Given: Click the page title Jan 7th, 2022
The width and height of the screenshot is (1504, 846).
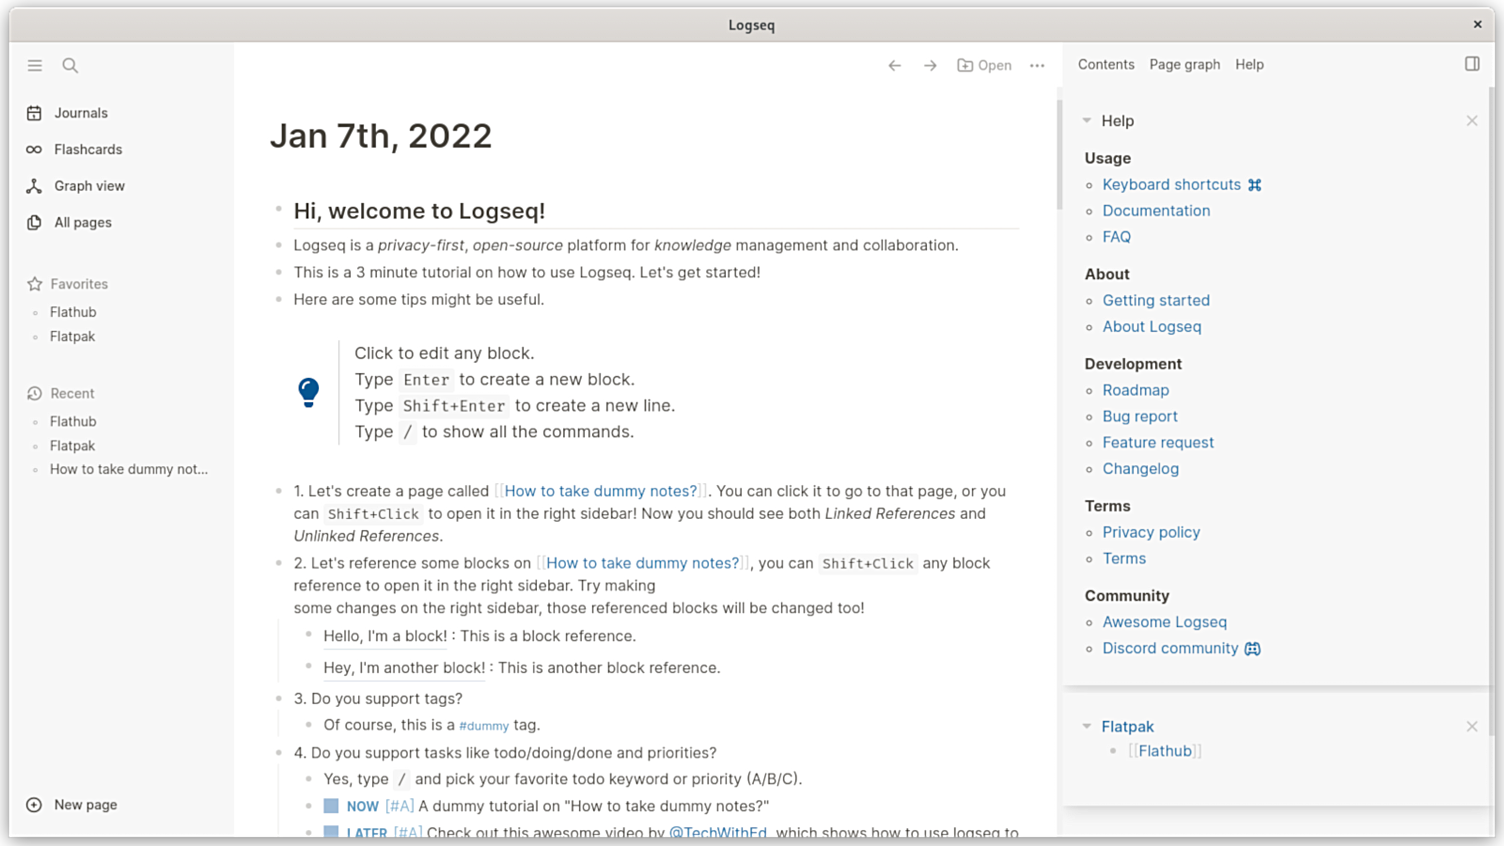Looking at the screenshot, I should [x=381, y=136].
